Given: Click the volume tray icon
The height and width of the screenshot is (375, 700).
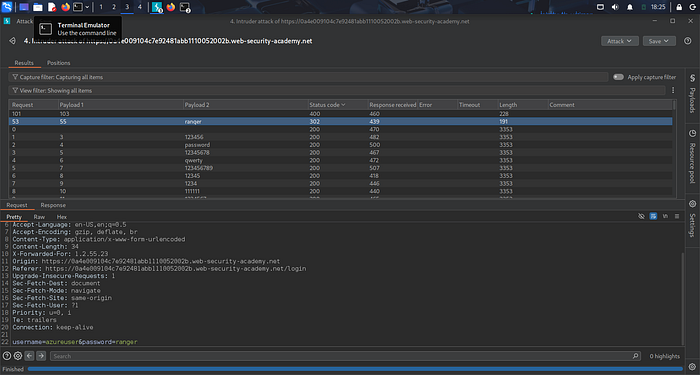Looking at the screenshot, I should point(615,7).
